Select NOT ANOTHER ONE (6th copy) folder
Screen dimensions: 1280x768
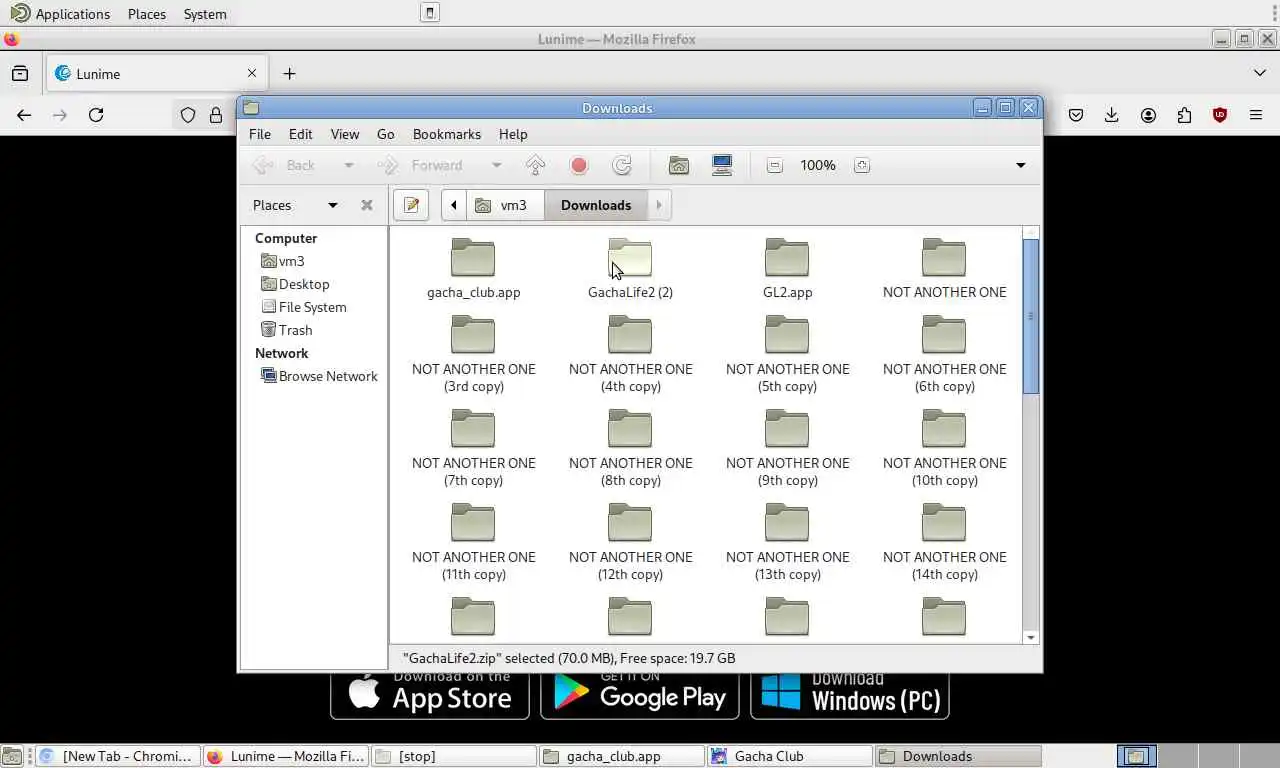pyautogui.click(x=944, y=354)
